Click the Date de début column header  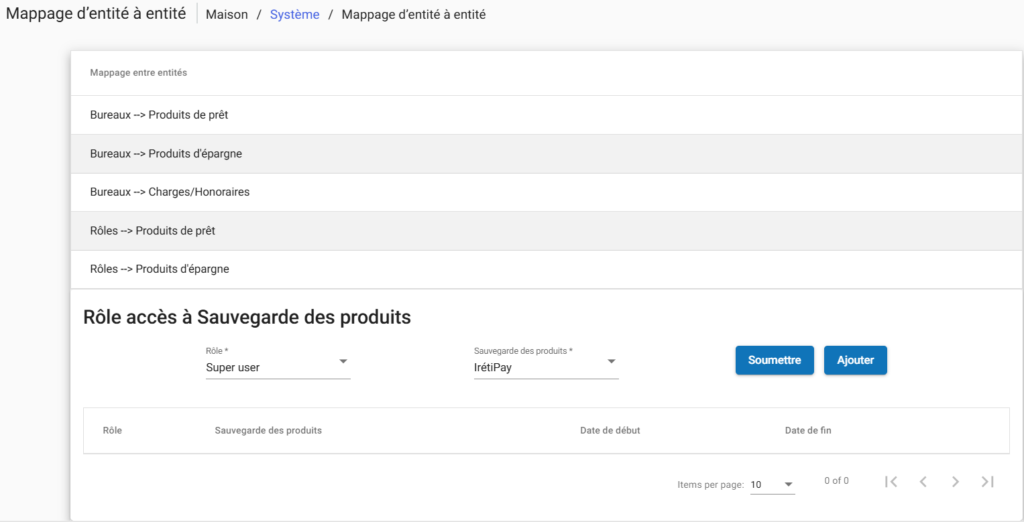pyautogui.click(x=610, y=430)
